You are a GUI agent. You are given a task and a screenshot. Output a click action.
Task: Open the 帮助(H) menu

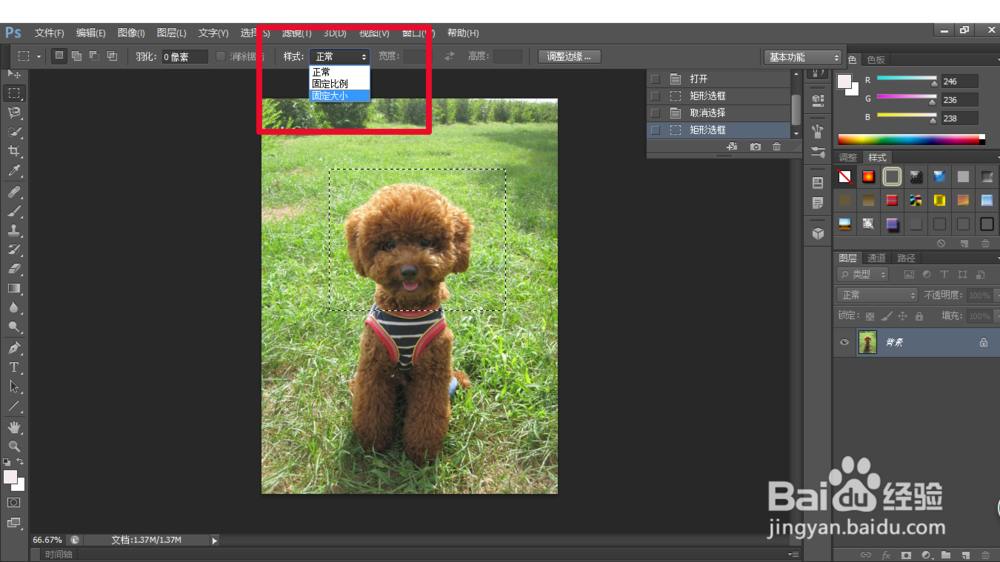[463, 33]
